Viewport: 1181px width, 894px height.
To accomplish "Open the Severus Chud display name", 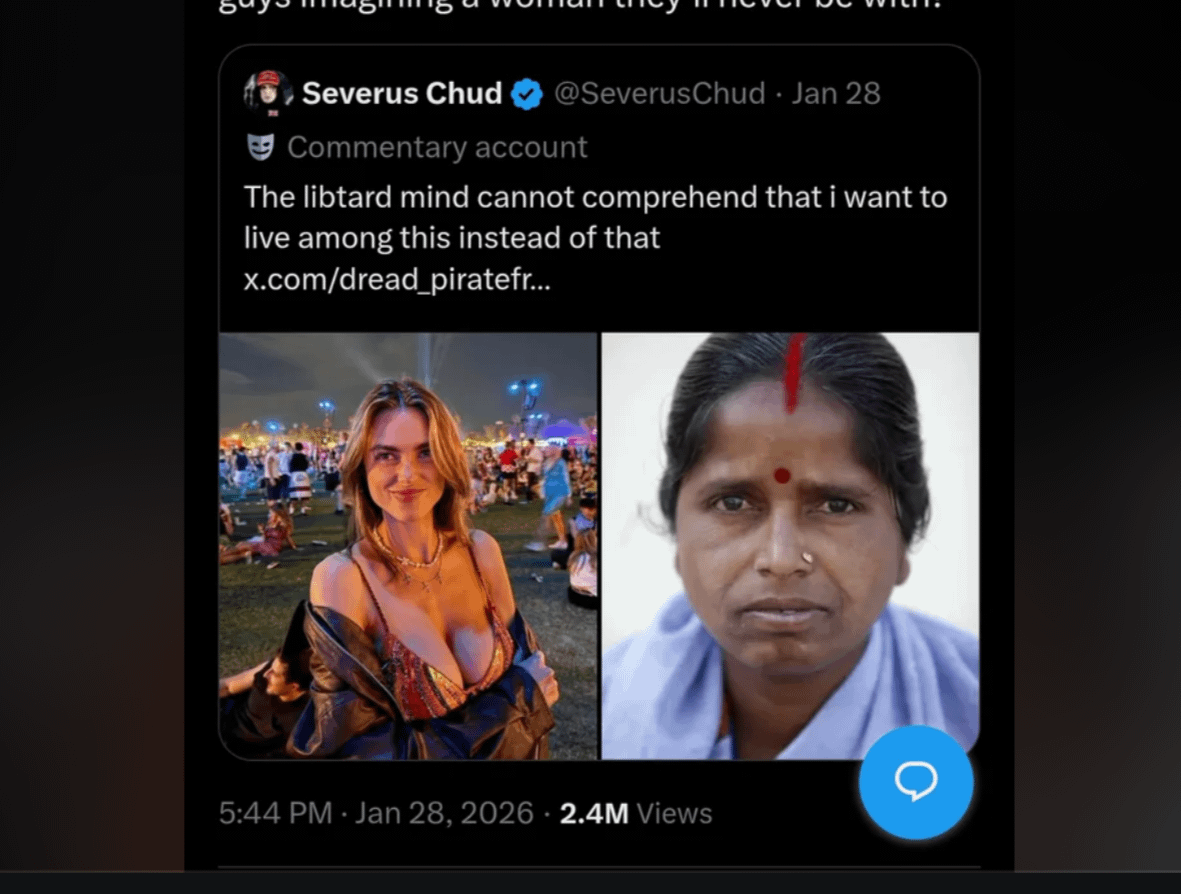I will click(401, 94).
